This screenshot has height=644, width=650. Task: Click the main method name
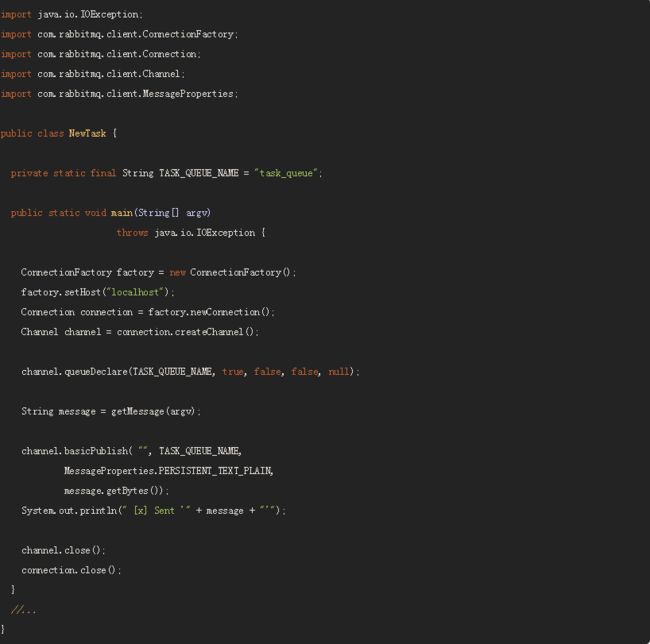pos(121,213)
